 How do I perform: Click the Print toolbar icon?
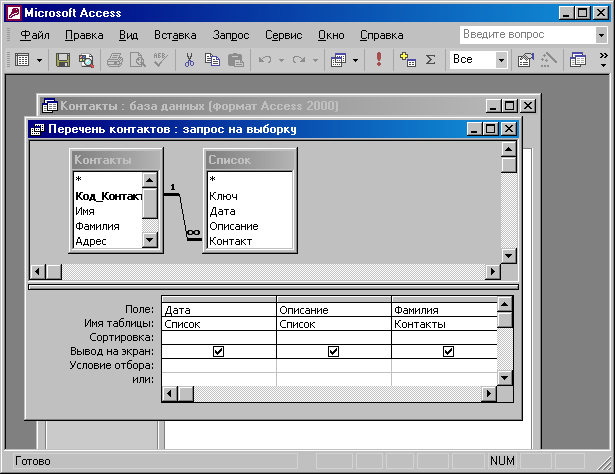115,60
